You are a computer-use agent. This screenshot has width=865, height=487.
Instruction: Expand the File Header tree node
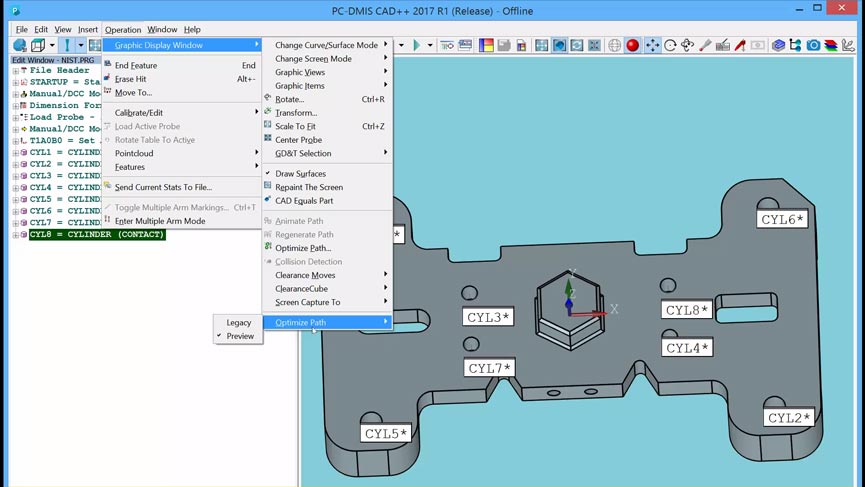(15, 71)
